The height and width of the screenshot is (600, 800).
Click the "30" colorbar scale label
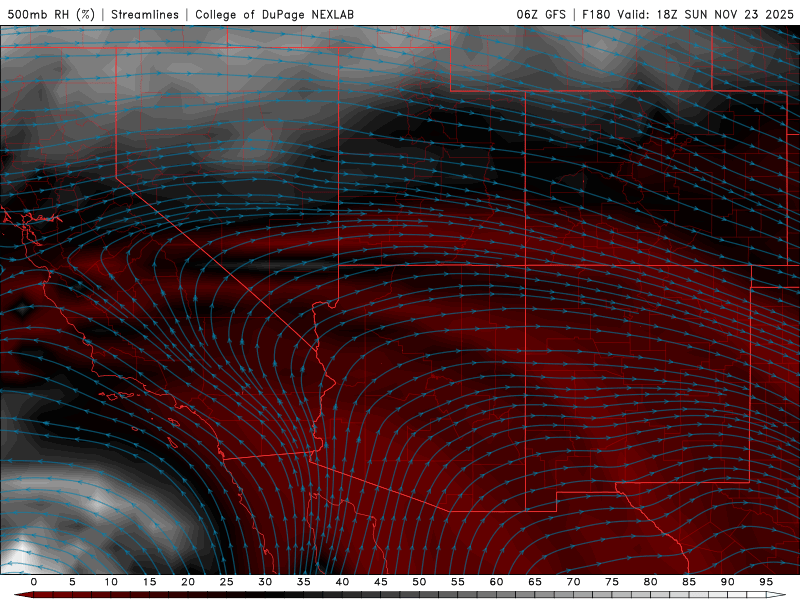pyautogui.click(x=265, y=582)
